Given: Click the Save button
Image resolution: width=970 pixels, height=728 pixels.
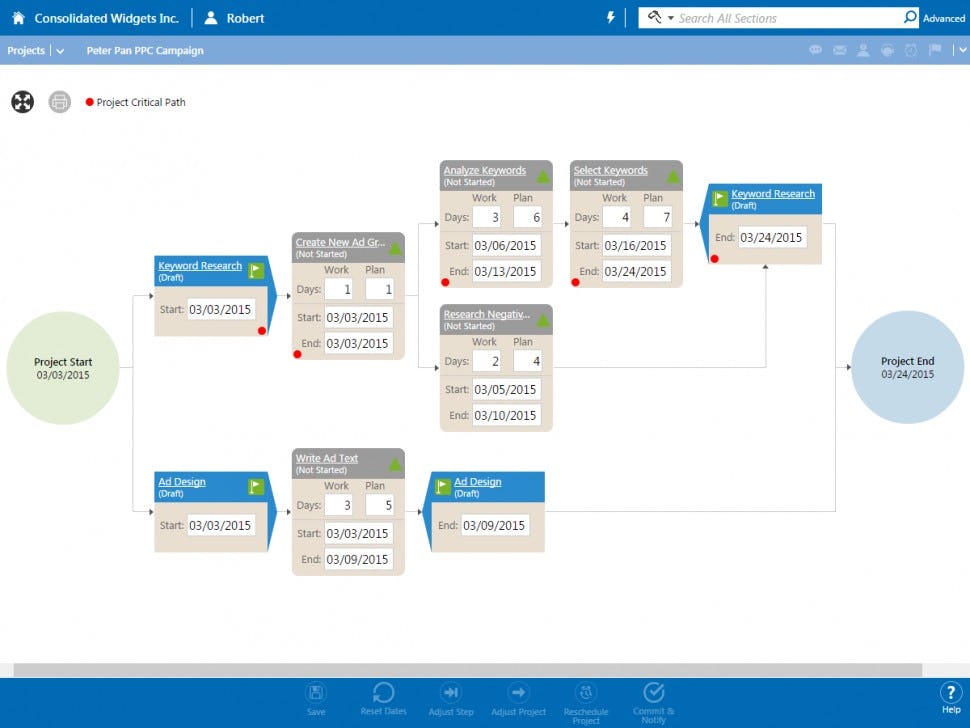Looking at the screenshot, I should 315,700.
